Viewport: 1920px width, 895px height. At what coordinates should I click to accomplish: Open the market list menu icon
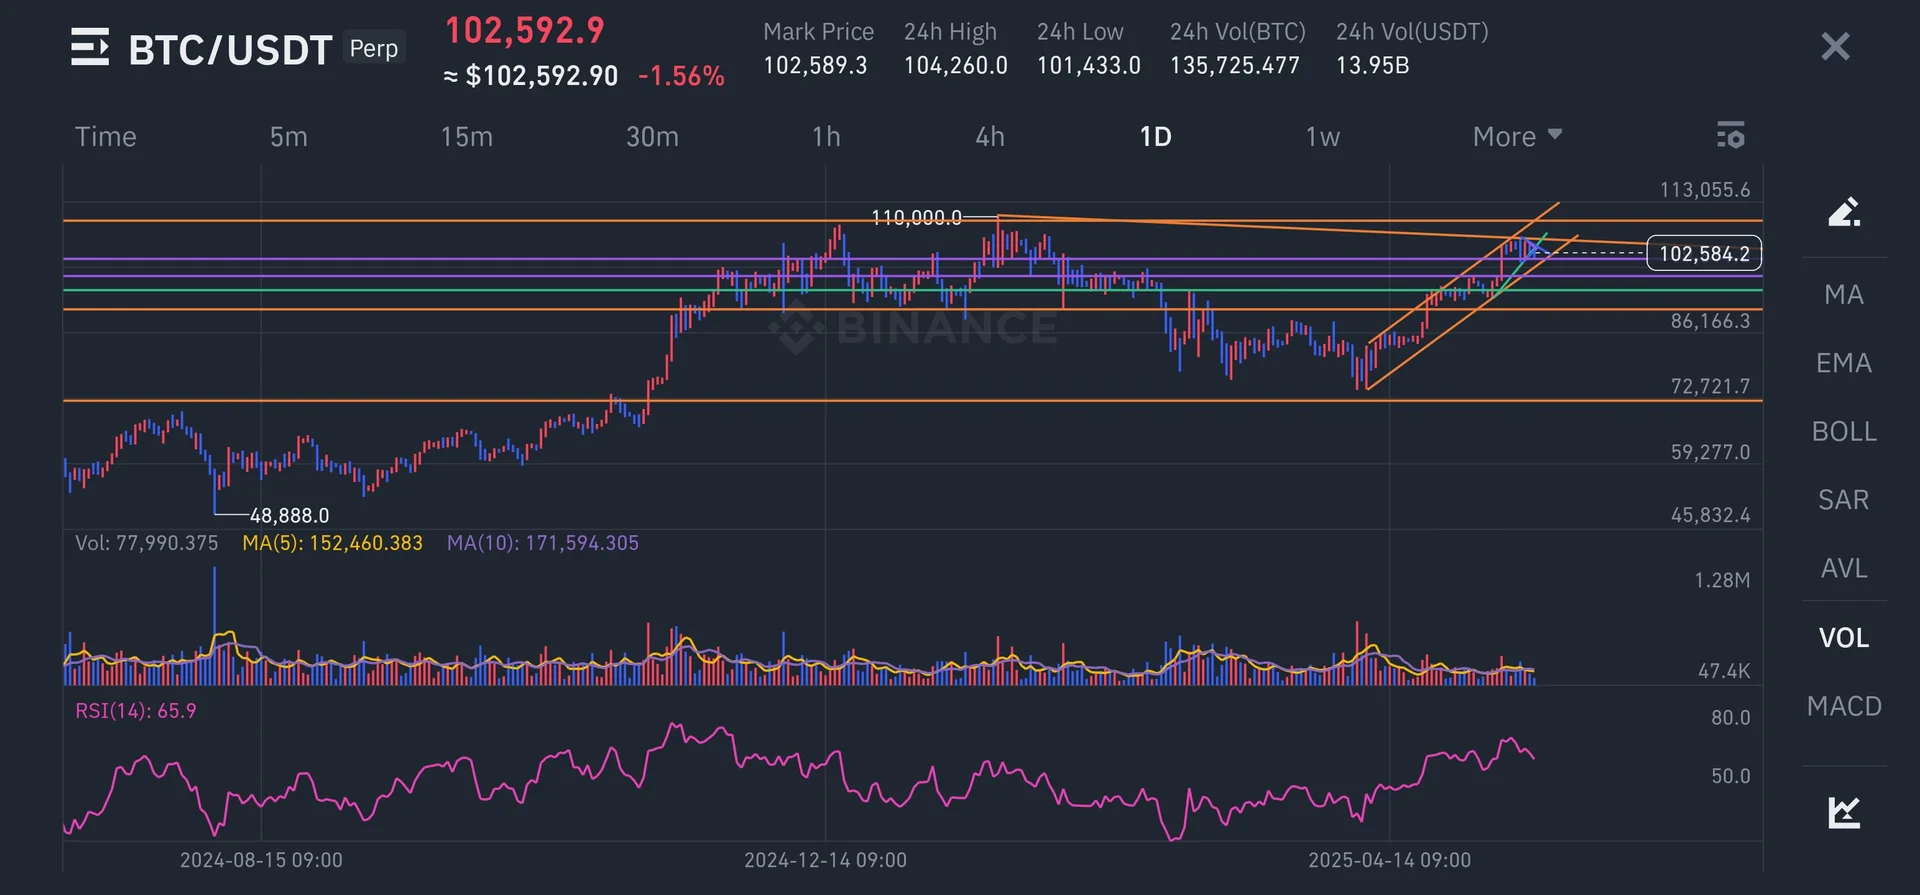click(x=90, y=47)
